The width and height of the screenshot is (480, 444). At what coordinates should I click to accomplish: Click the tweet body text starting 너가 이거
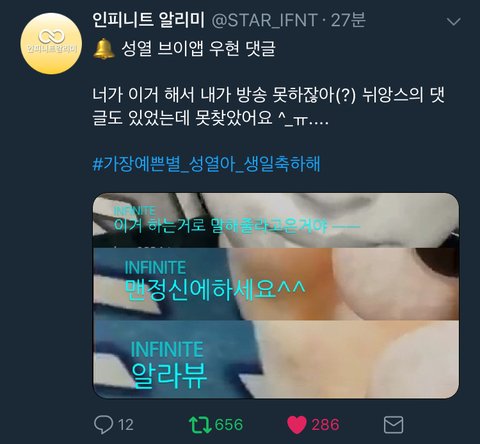[268, 106]
